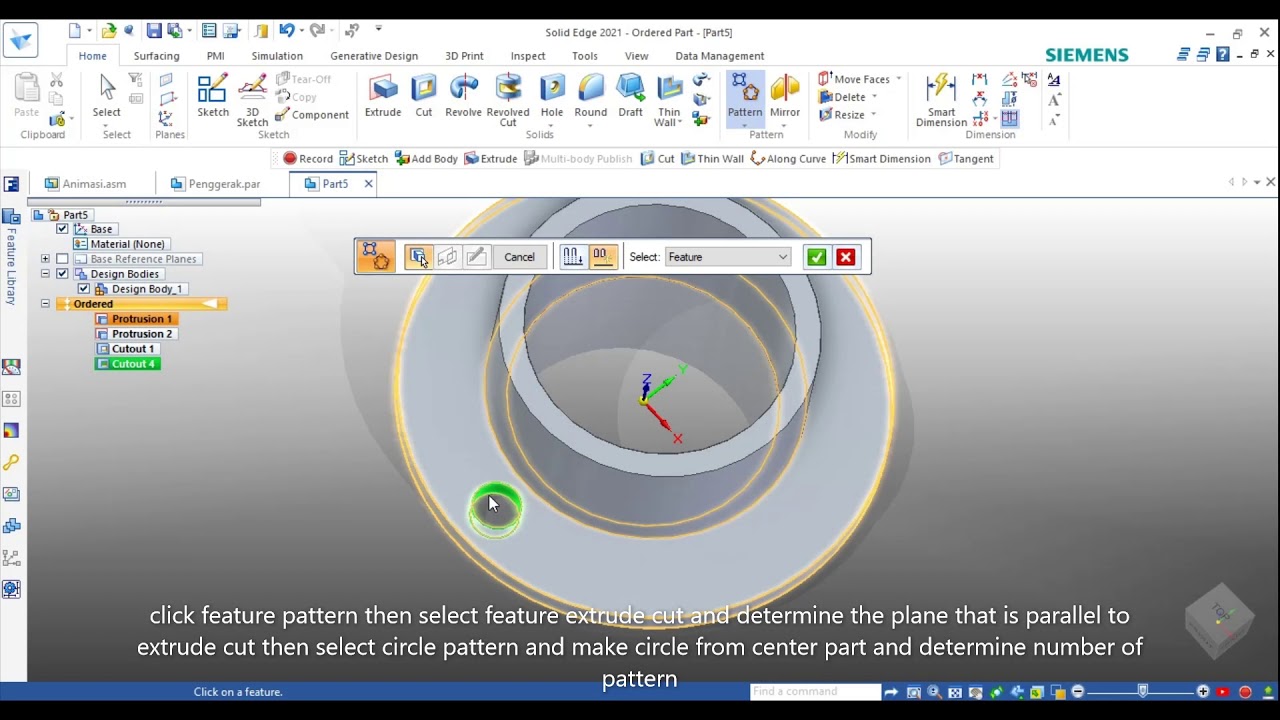The width and height of the screenshot is (1280, 720).
Task: Click the zoom slider handle in status bar
Action: click(x=1143, y=692)
